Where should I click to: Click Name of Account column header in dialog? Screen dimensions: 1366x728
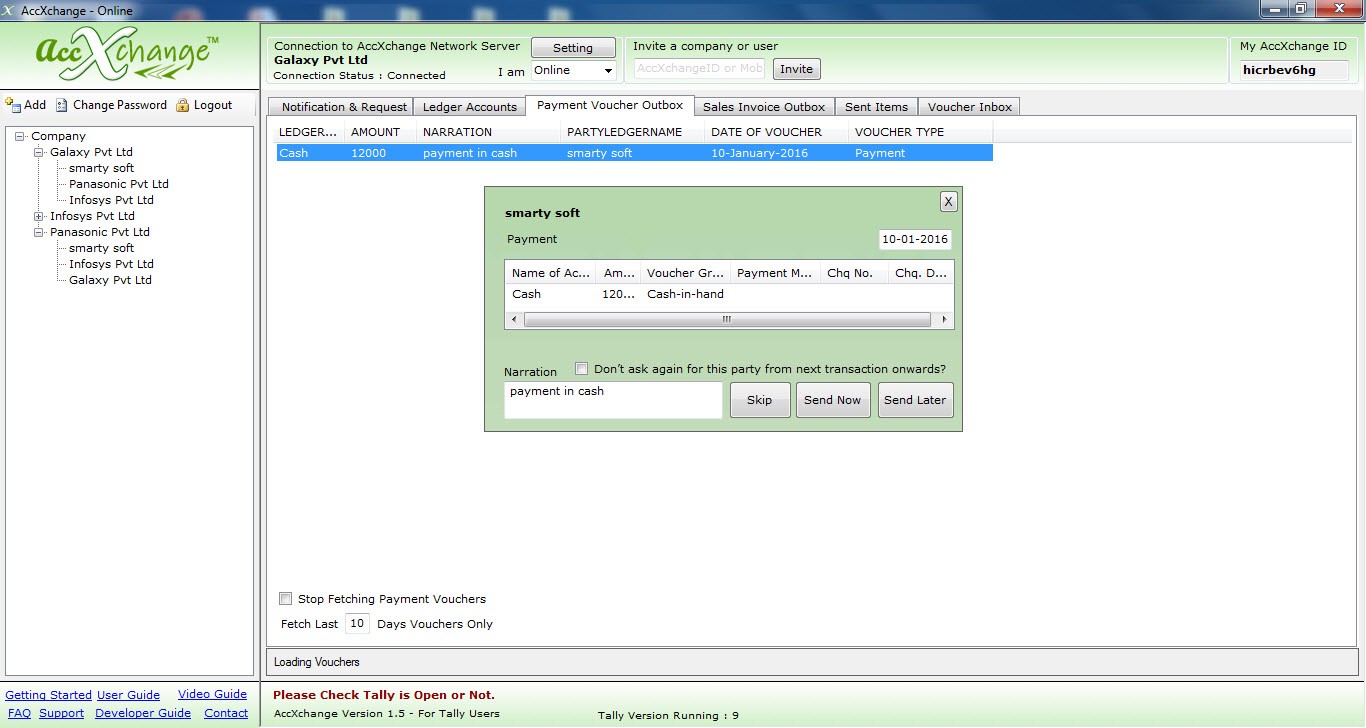[550, 273]
